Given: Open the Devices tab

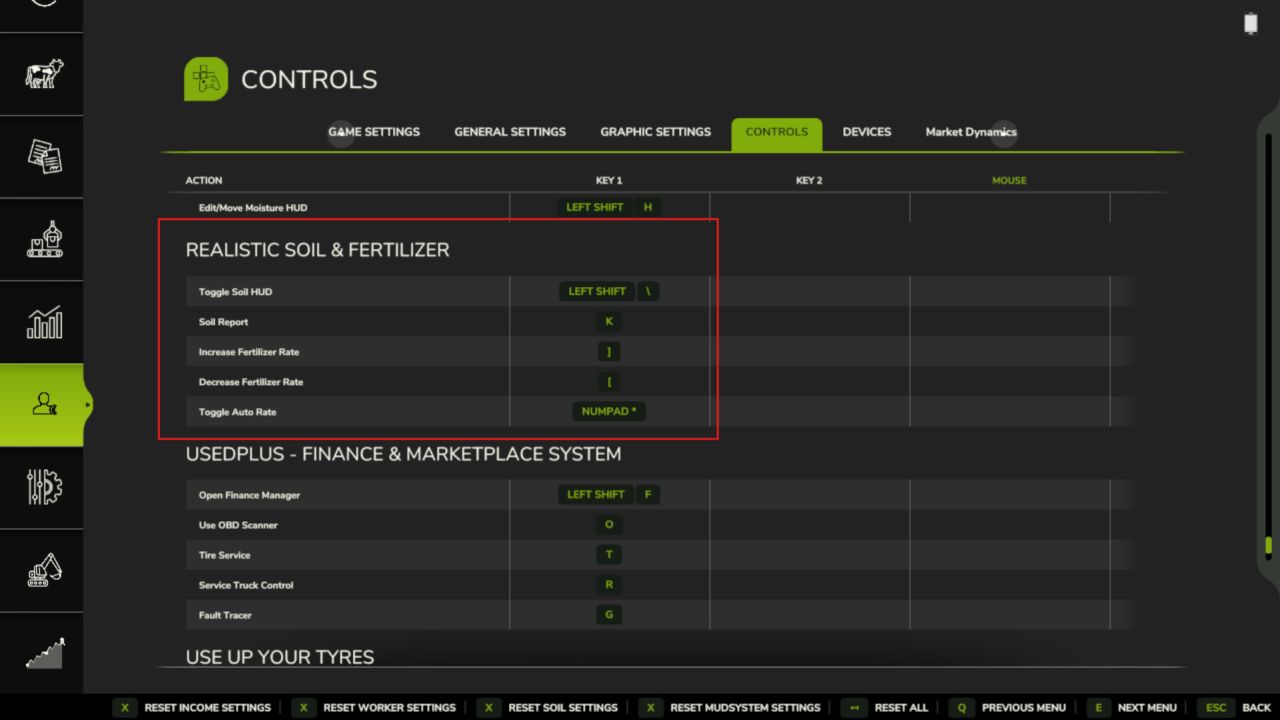Looking at the screenshot, I should (x=866, y=132).
